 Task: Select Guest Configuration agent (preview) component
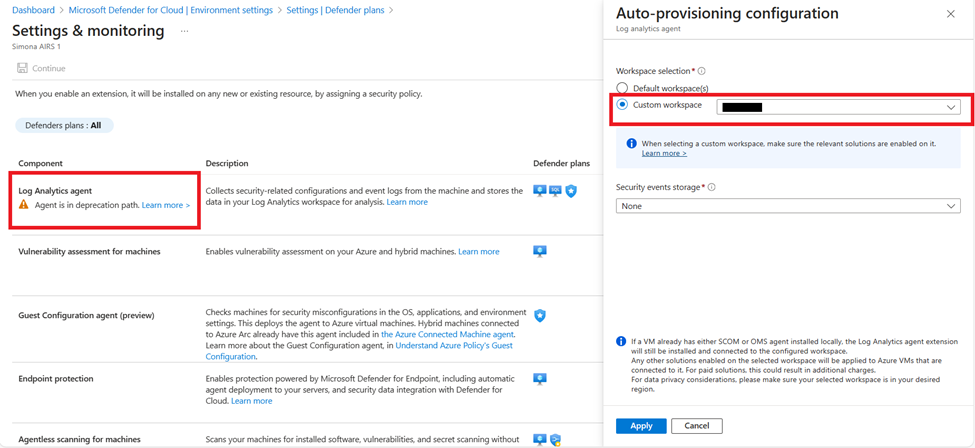[86, 315]
